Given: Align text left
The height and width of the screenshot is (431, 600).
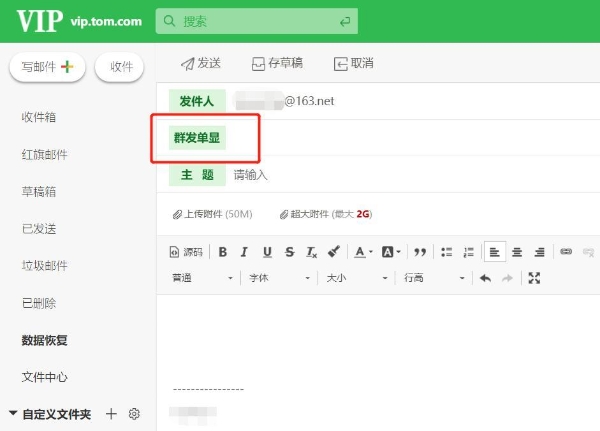Looking at the screenshot, I should pos(495,251).
